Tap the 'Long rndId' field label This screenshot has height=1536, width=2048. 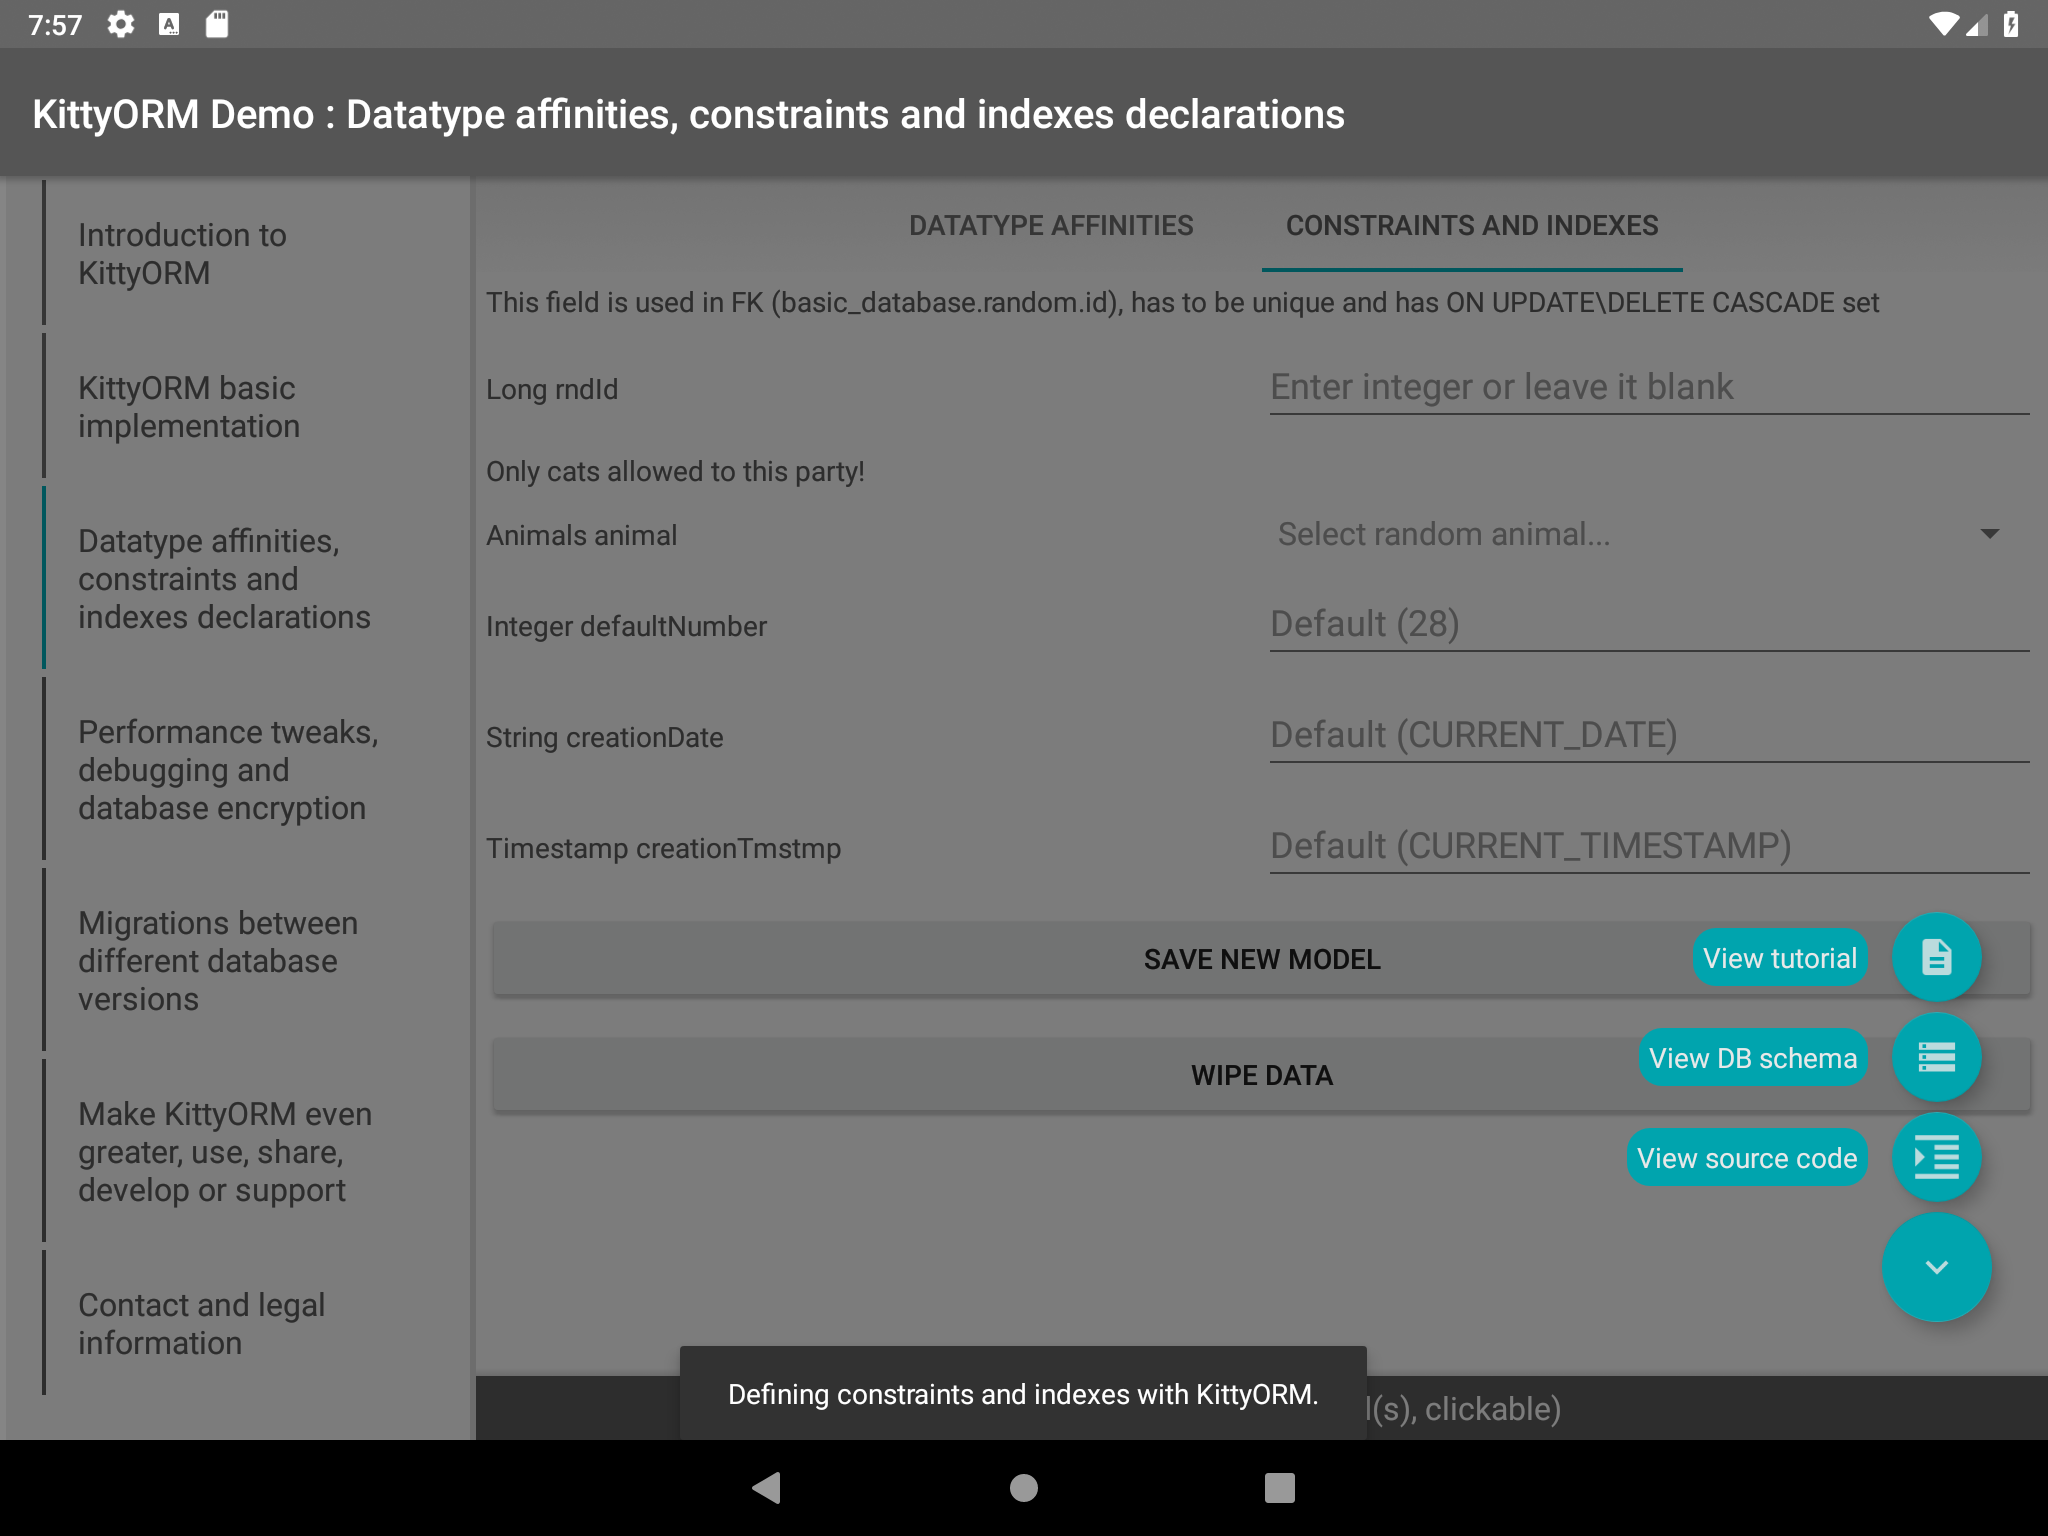(x=552, y=389)
